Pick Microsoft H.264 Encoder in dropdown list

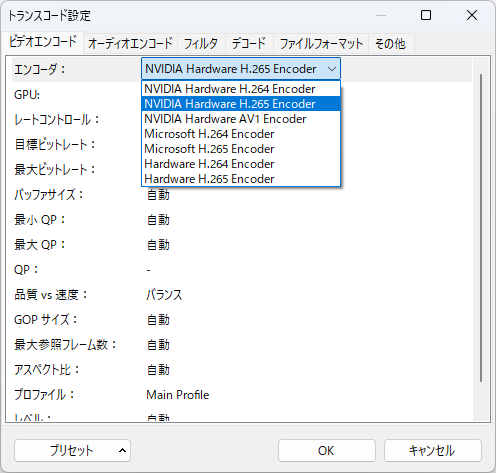(241, 134)
